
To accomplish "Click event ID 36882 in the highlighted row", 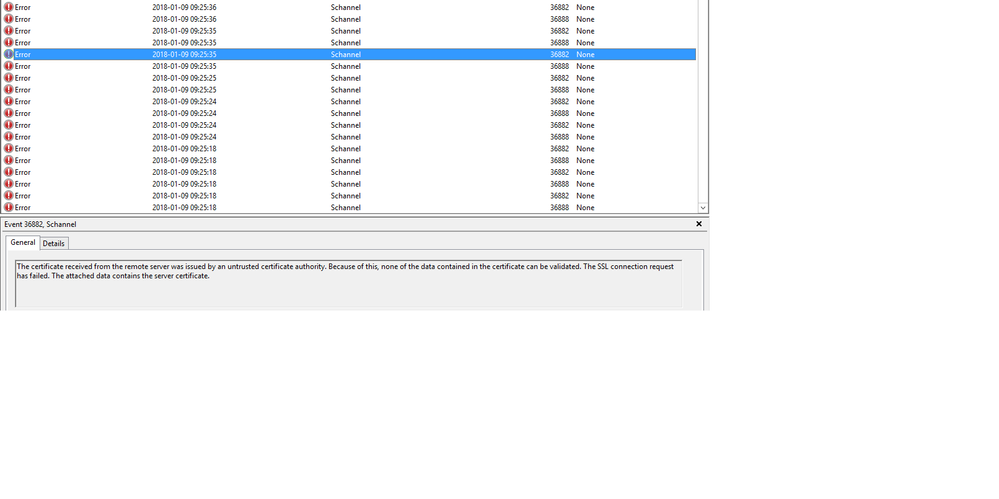I will pyautogui.click(x=559, y=54).
